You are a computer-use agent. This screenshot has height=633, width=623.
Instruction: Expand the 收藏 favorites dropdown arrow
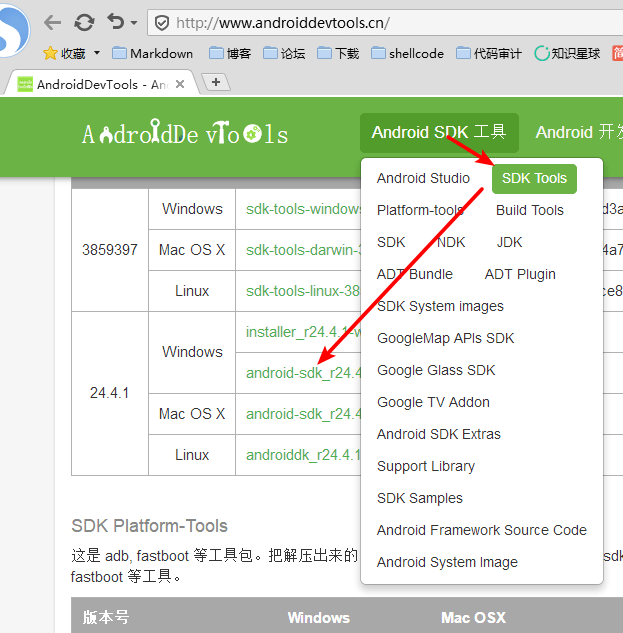tap(97, 53)
